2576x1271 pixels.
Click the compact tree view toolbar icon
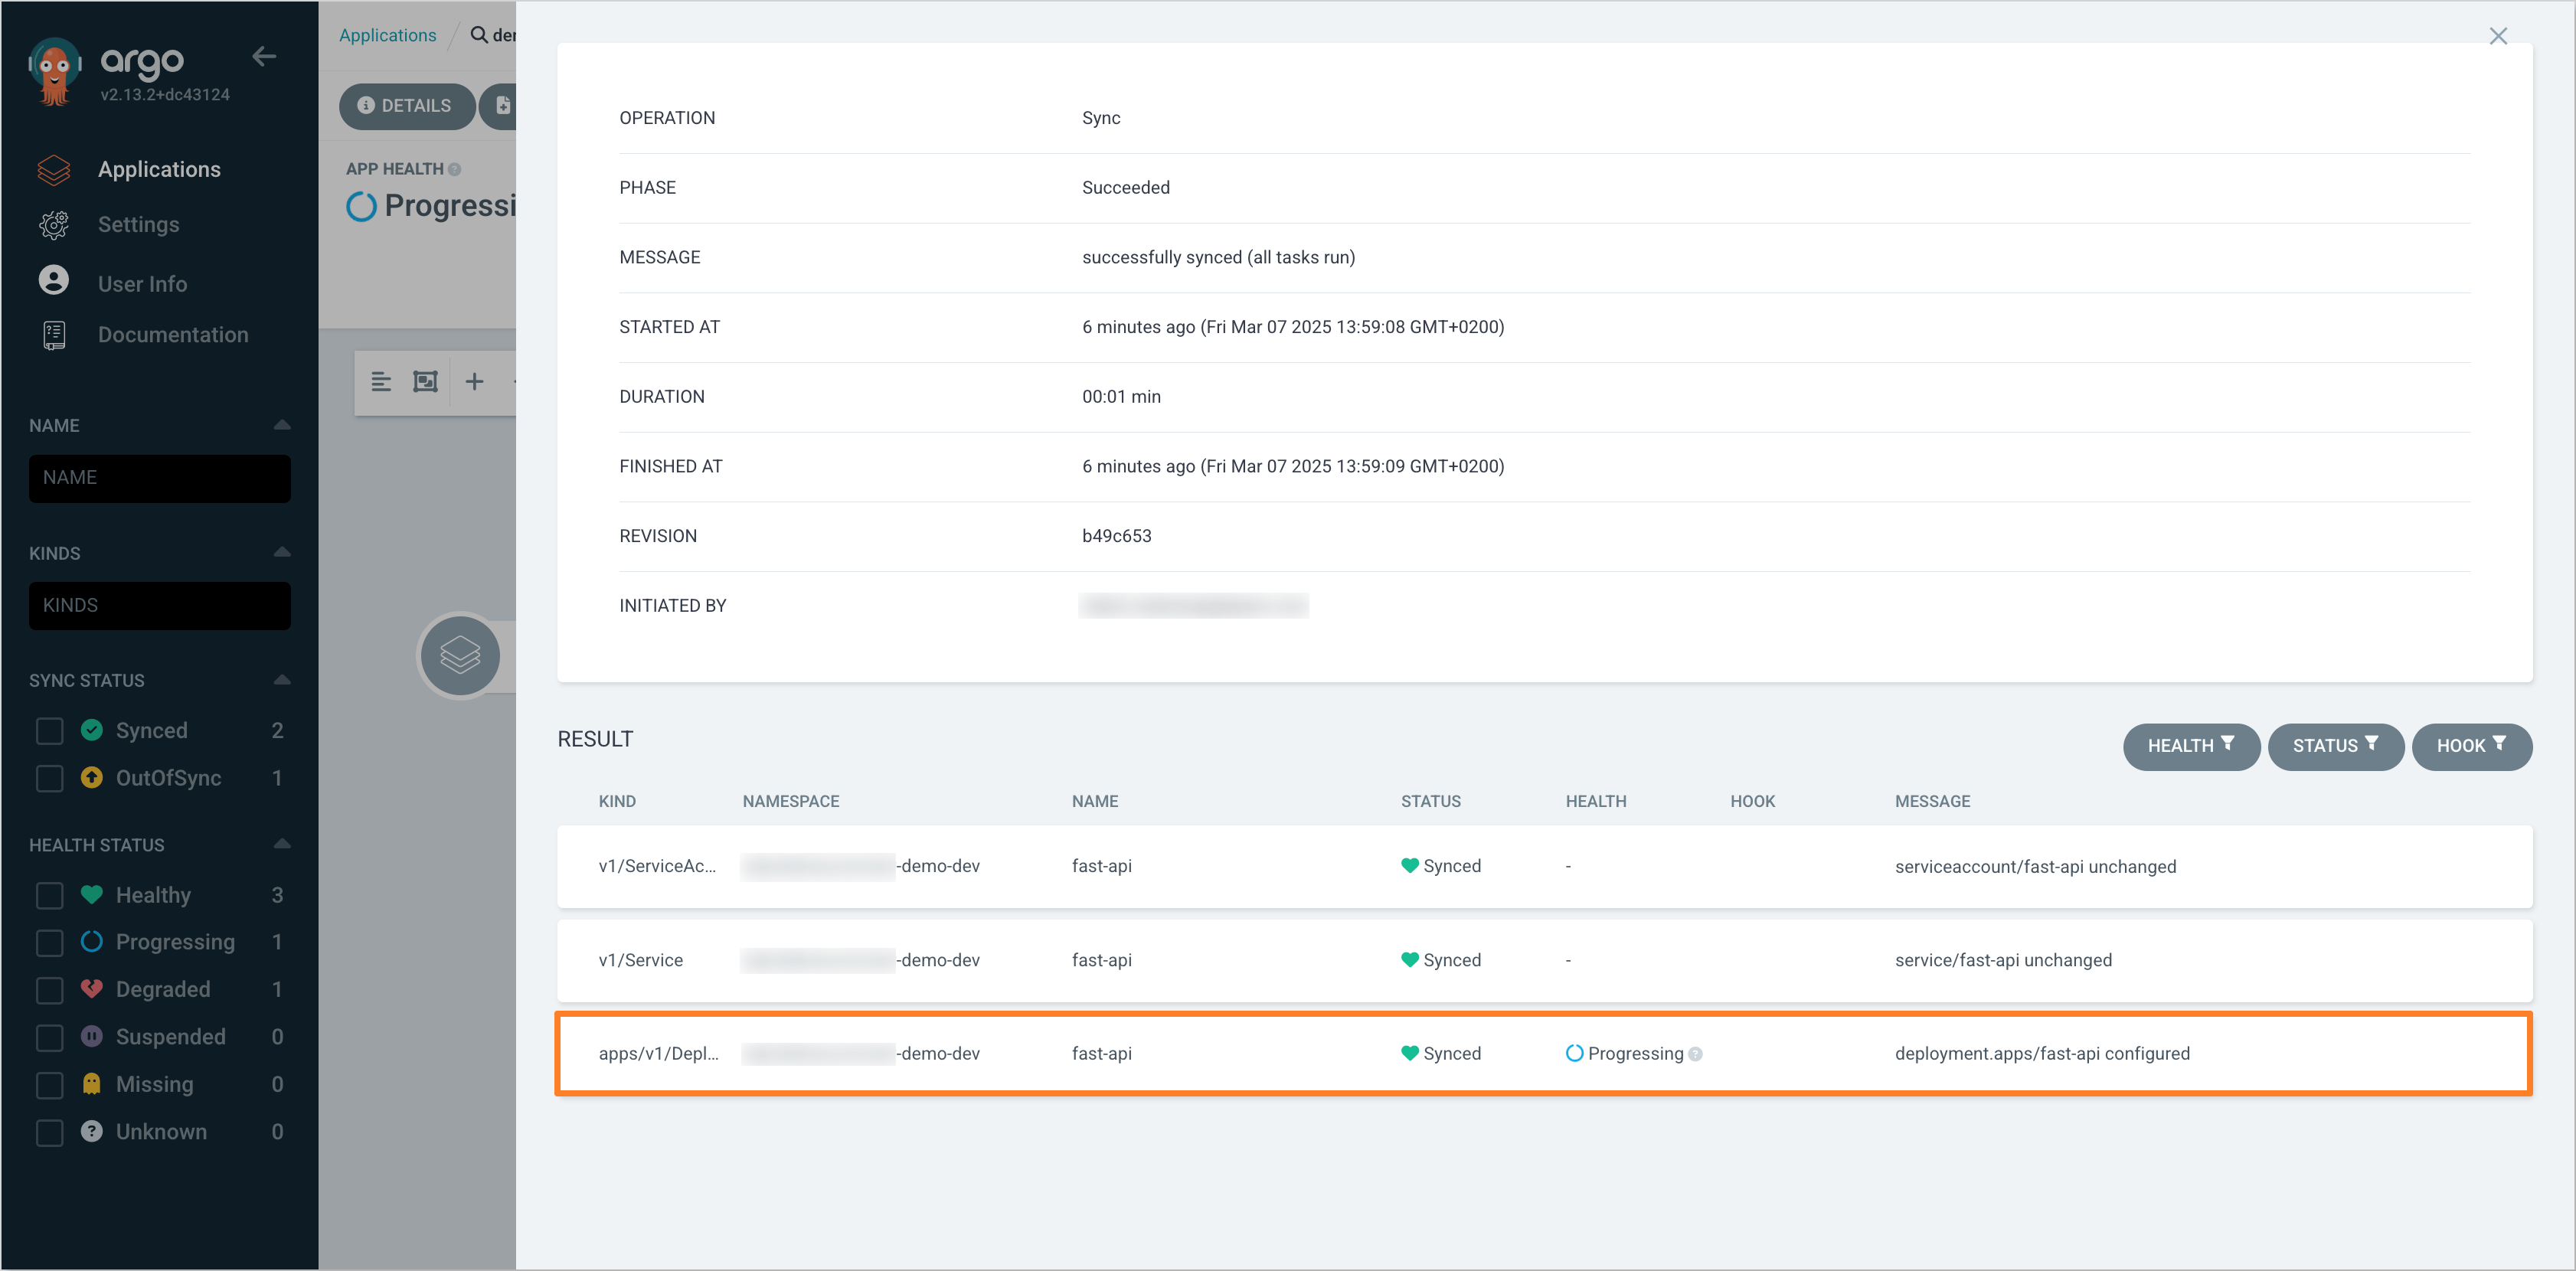[x=381, y=382]
